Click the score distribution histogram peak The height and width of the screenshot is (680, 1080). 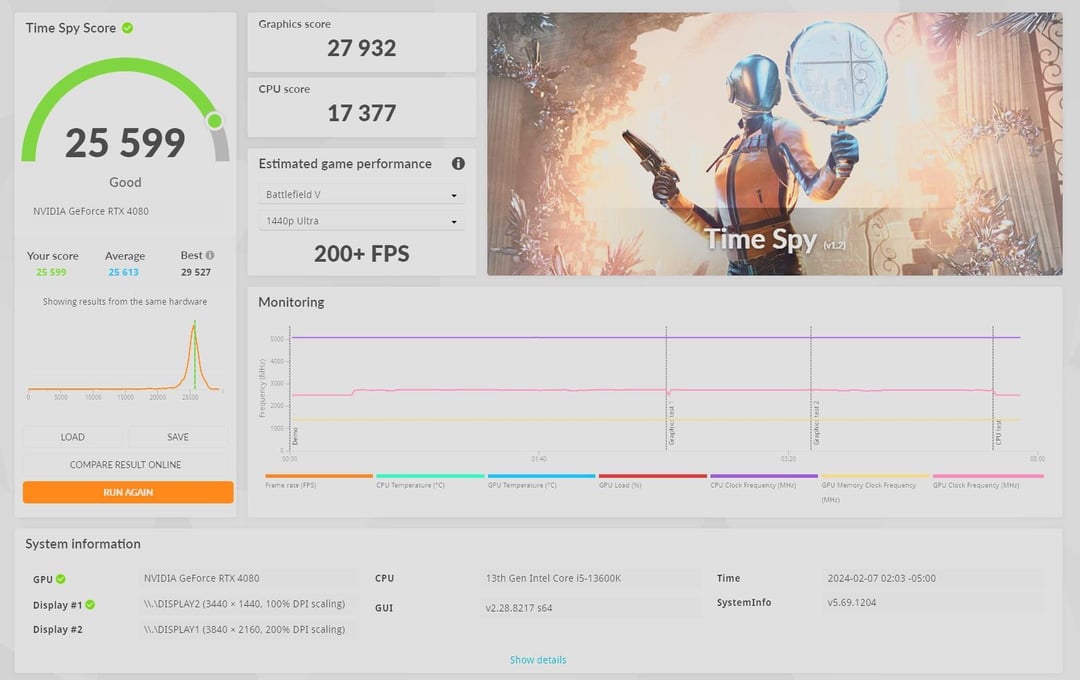click(194, 325)
